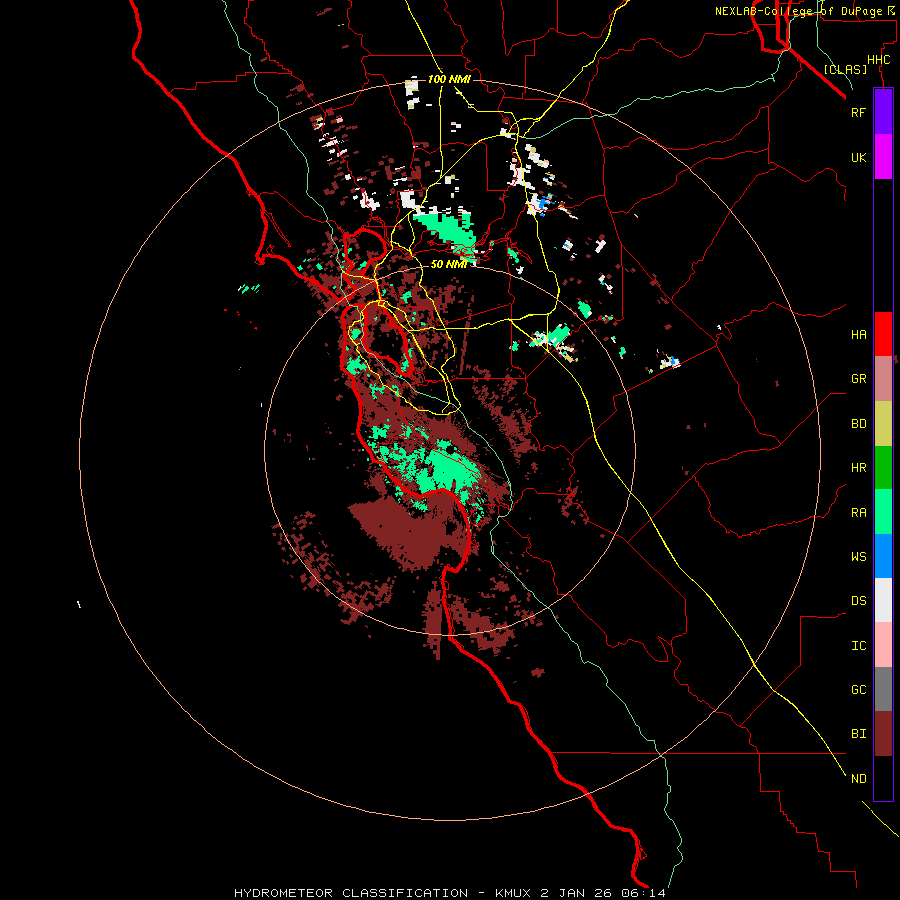Click the HR legend label
Image resolution: width=900 pixels, height=900 pixels.
pyautogui.click(x=858, y=468)
